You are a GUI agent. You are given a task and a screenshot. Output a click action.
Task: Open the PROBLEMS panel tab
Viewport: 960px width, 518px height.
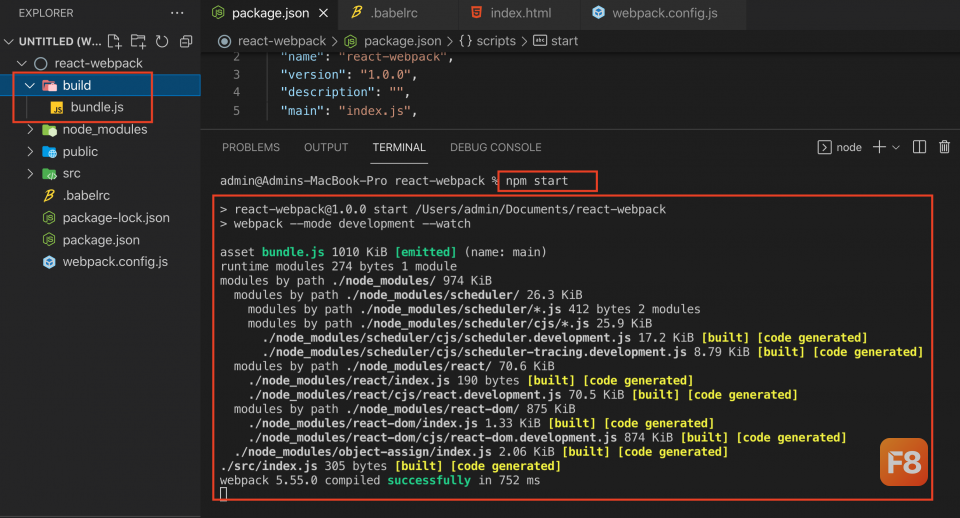coord(250,148)
